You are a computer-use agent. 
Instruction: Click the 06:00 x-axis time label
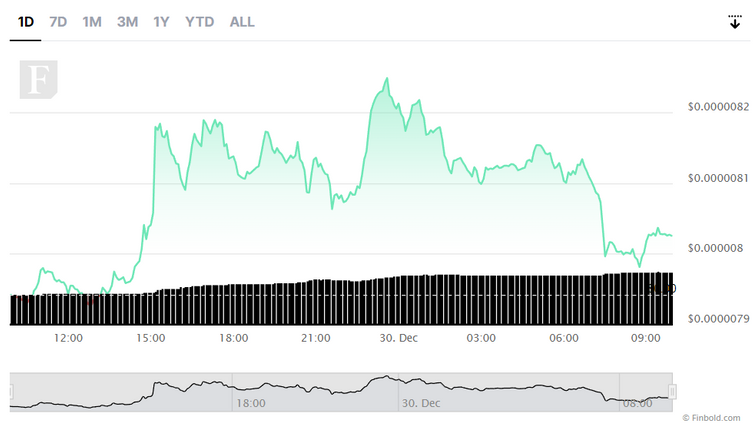pos(563,338)
